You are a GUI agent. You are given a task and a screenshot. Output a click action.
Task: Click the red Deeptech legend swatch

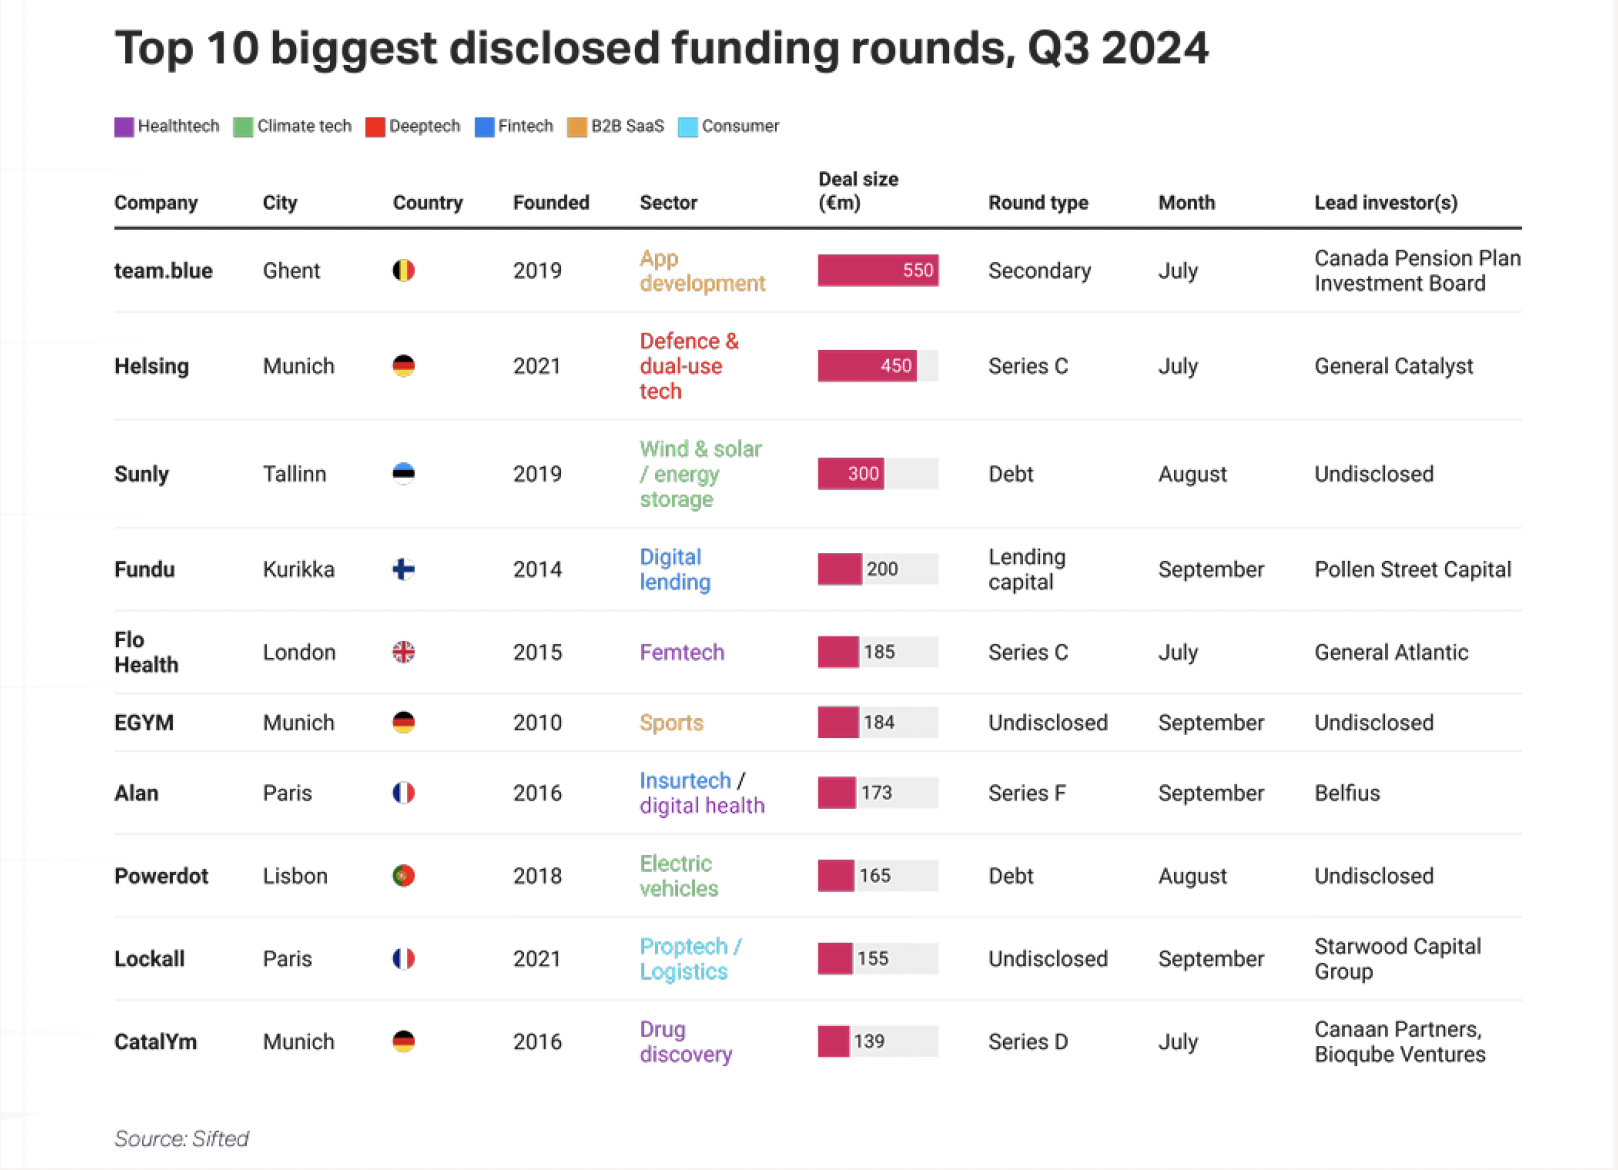click(x=375, y=127)
